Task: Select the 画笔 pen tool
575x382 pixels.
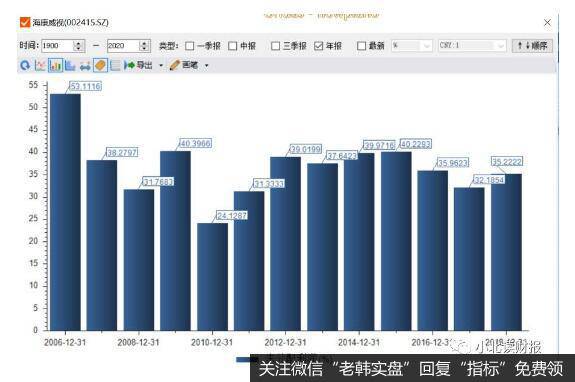Action: (x=184, y=65)
